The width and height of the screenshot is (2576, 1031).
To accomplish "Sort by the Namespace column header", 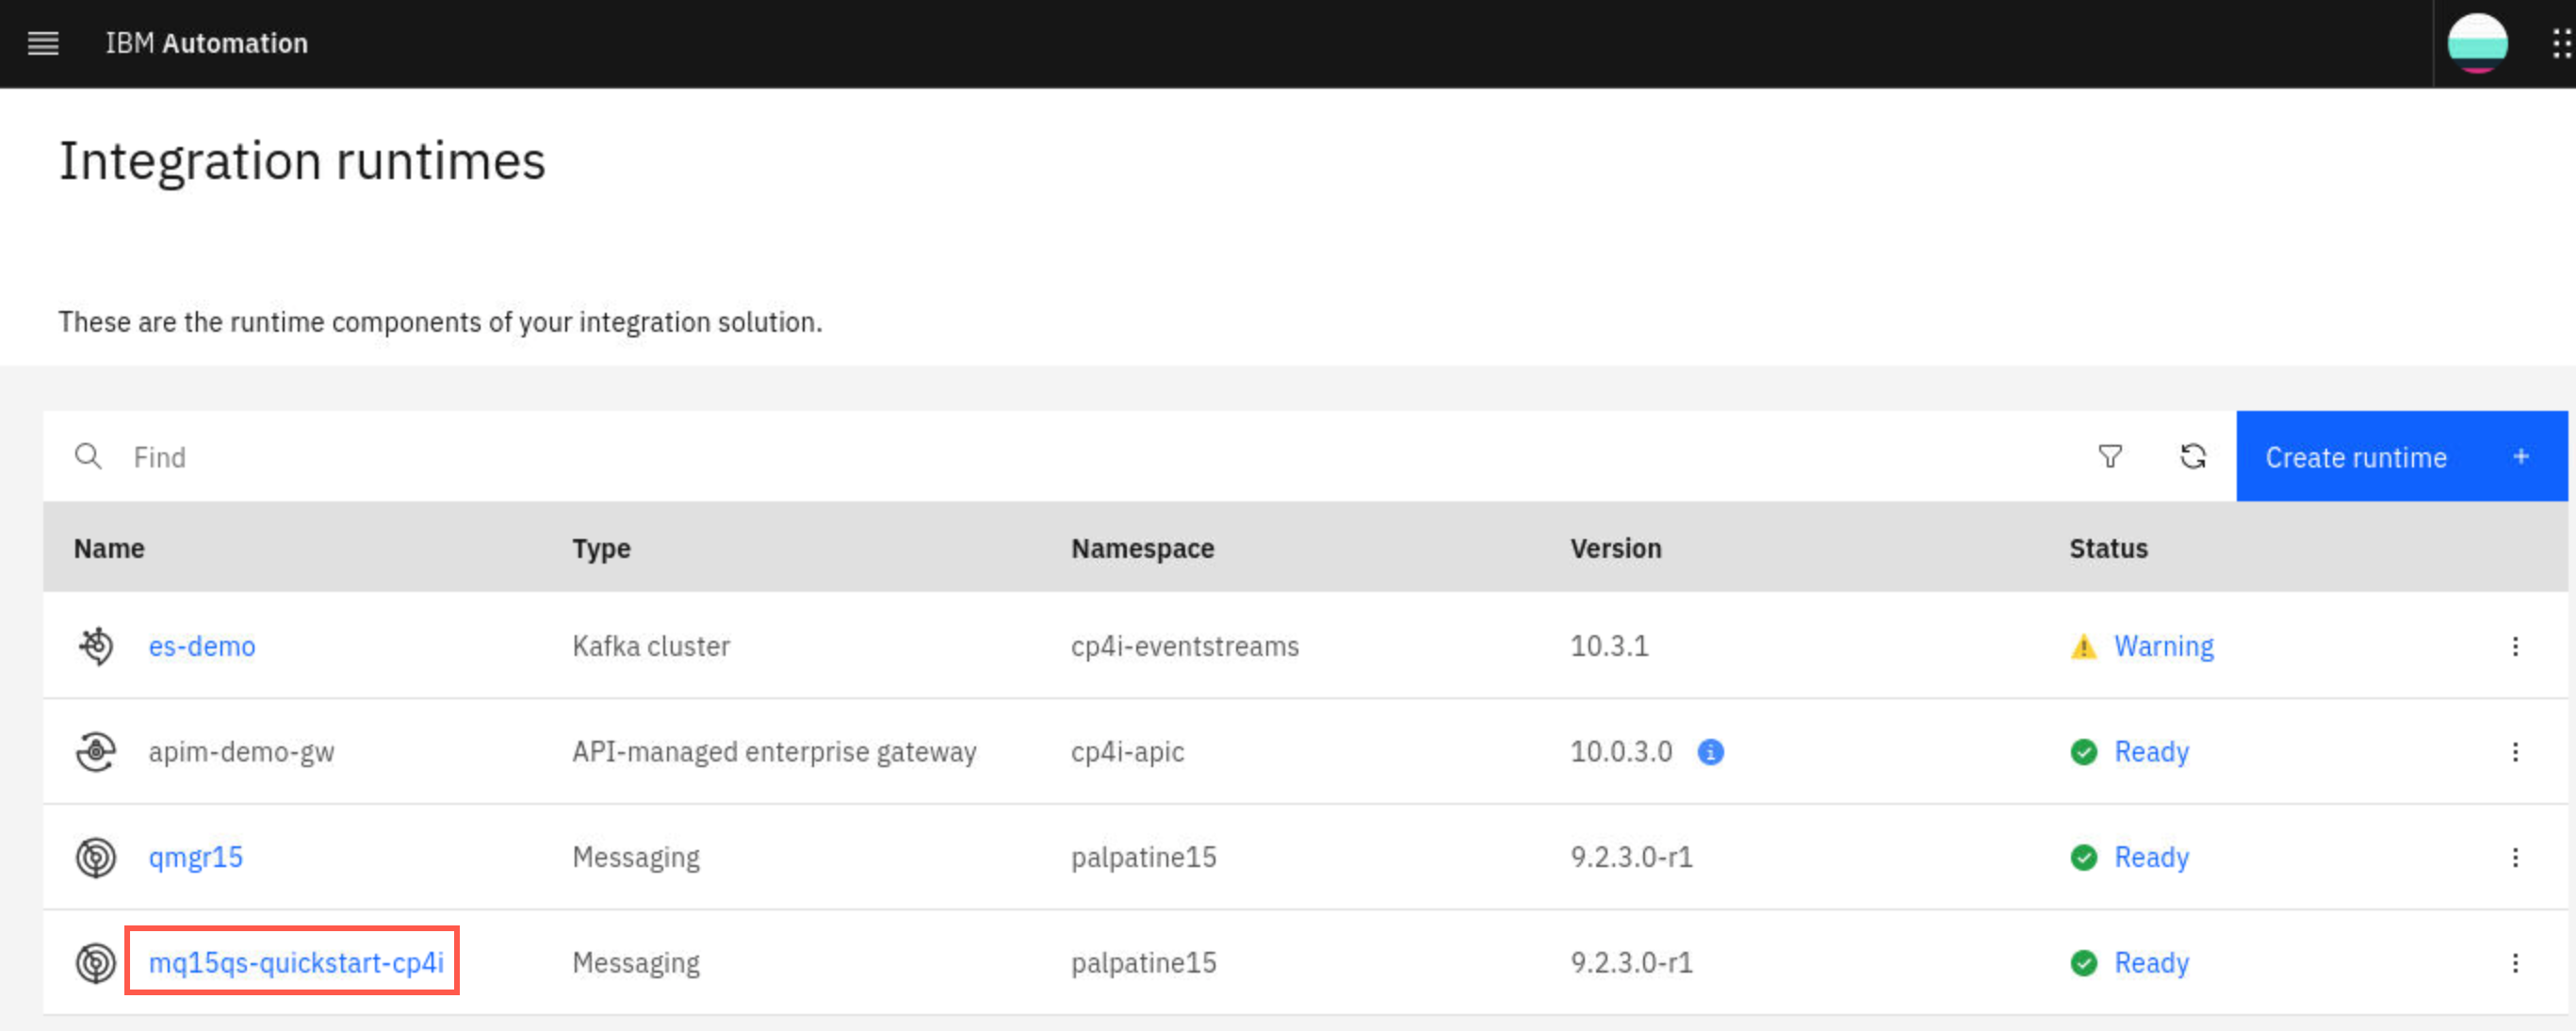I will click(x=1142, y=548).
